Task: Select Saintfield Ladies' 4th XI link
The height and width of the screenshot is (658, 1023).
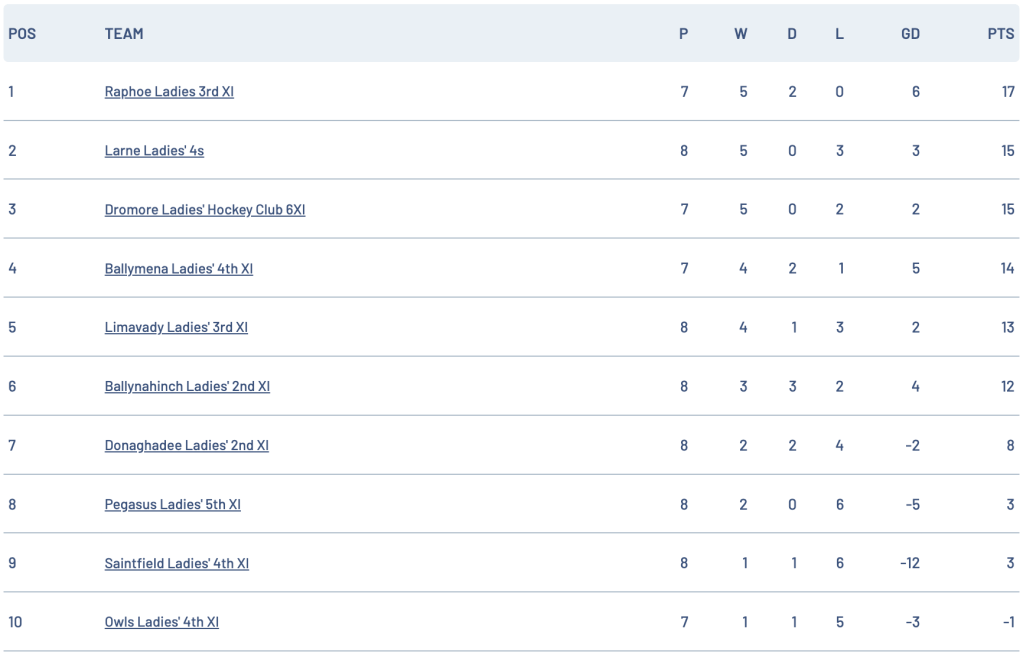Action: click(x=176, y=564)
